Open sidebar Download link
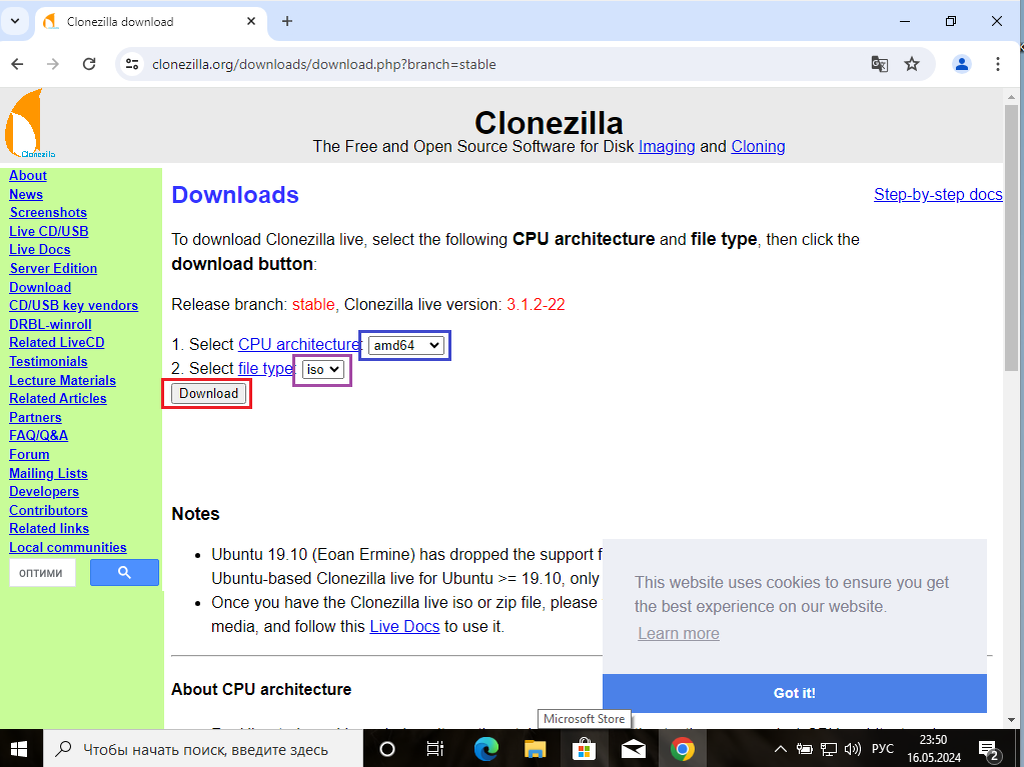 [x=40, y=287]
